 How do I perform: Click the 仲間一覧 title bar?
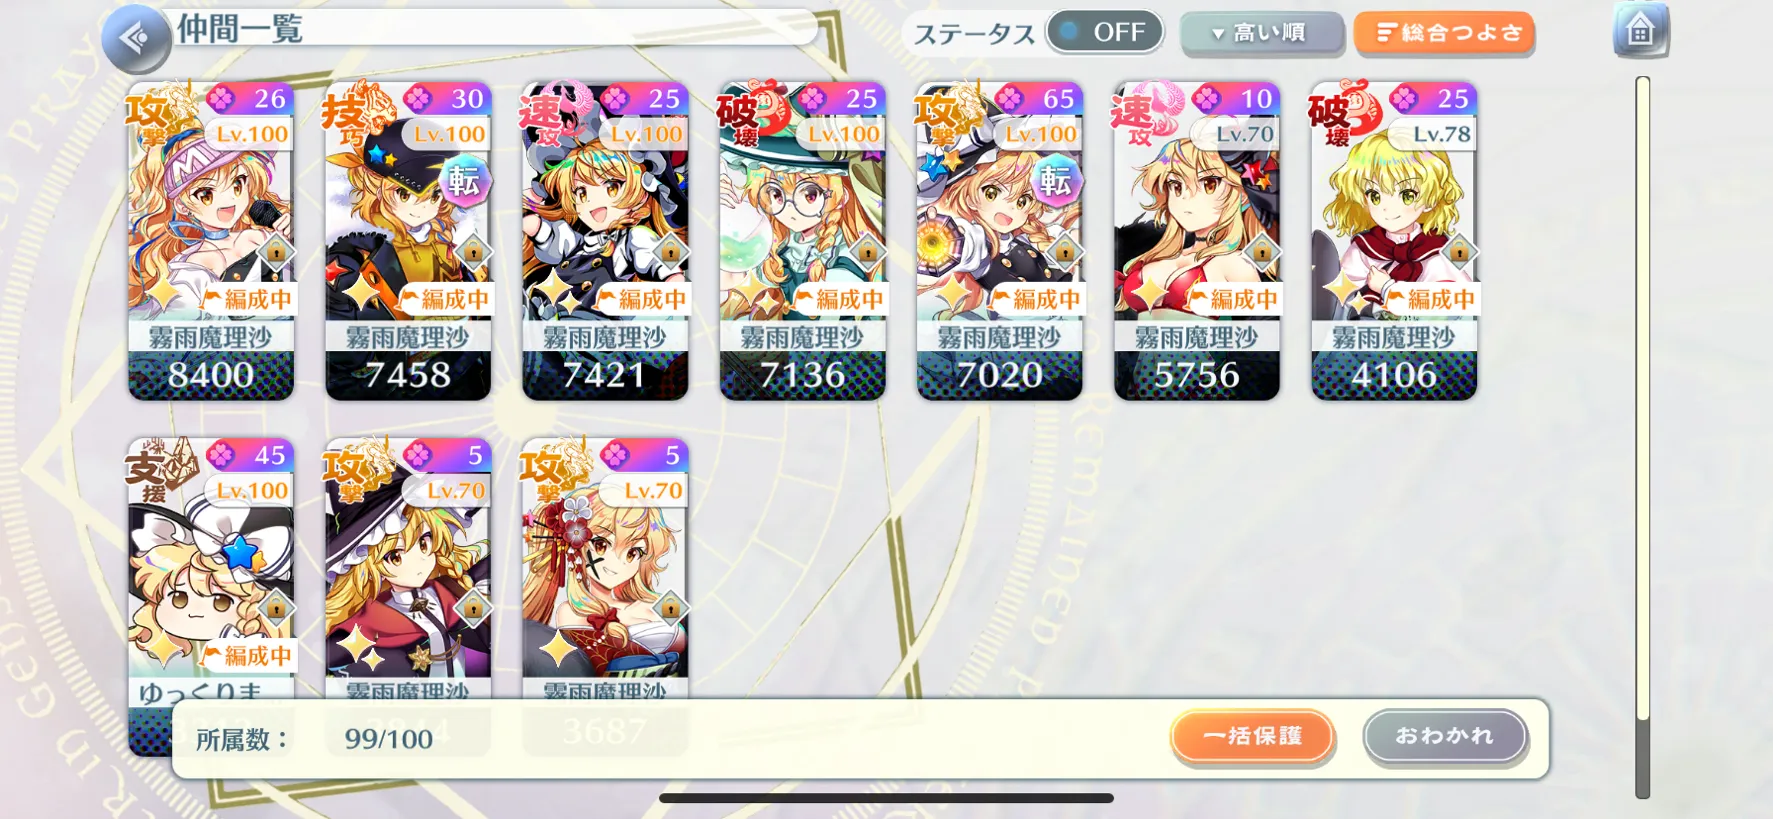click(x=497, y=28)
